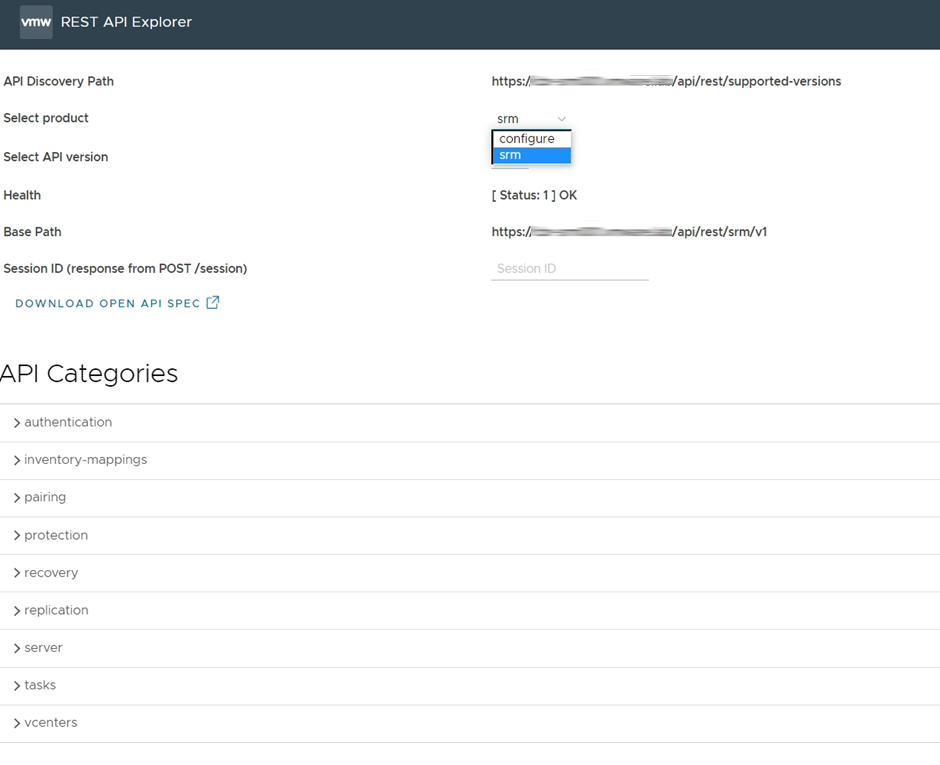Choose srm from product list
This screenshot has width=940, height=765.
click(532, 155)
